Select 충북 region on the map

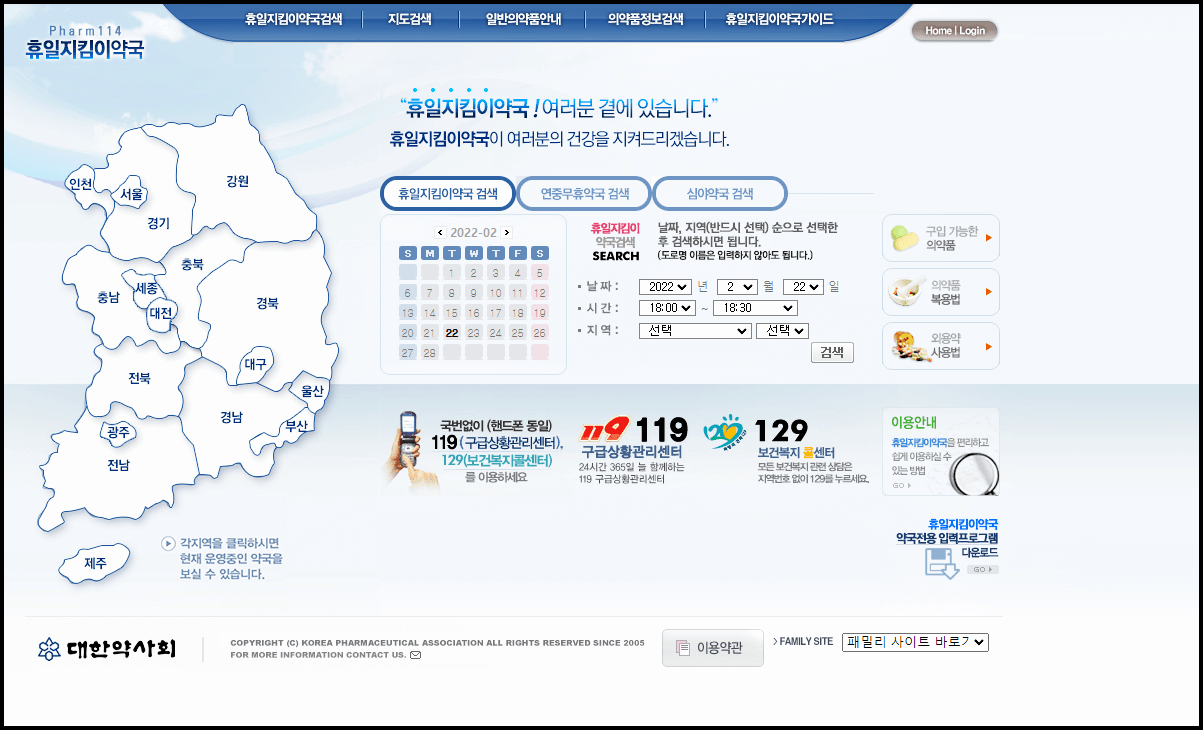coord(192,265)
